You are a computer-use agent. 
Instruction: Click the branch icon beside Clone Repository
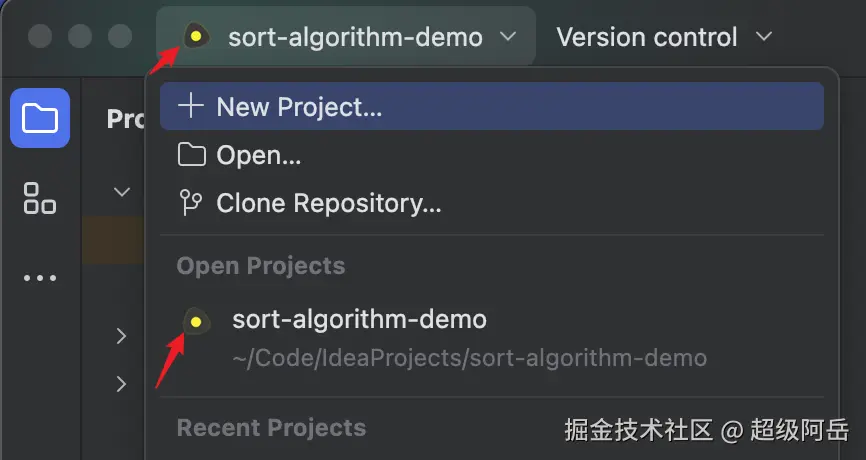pos(190,204)
